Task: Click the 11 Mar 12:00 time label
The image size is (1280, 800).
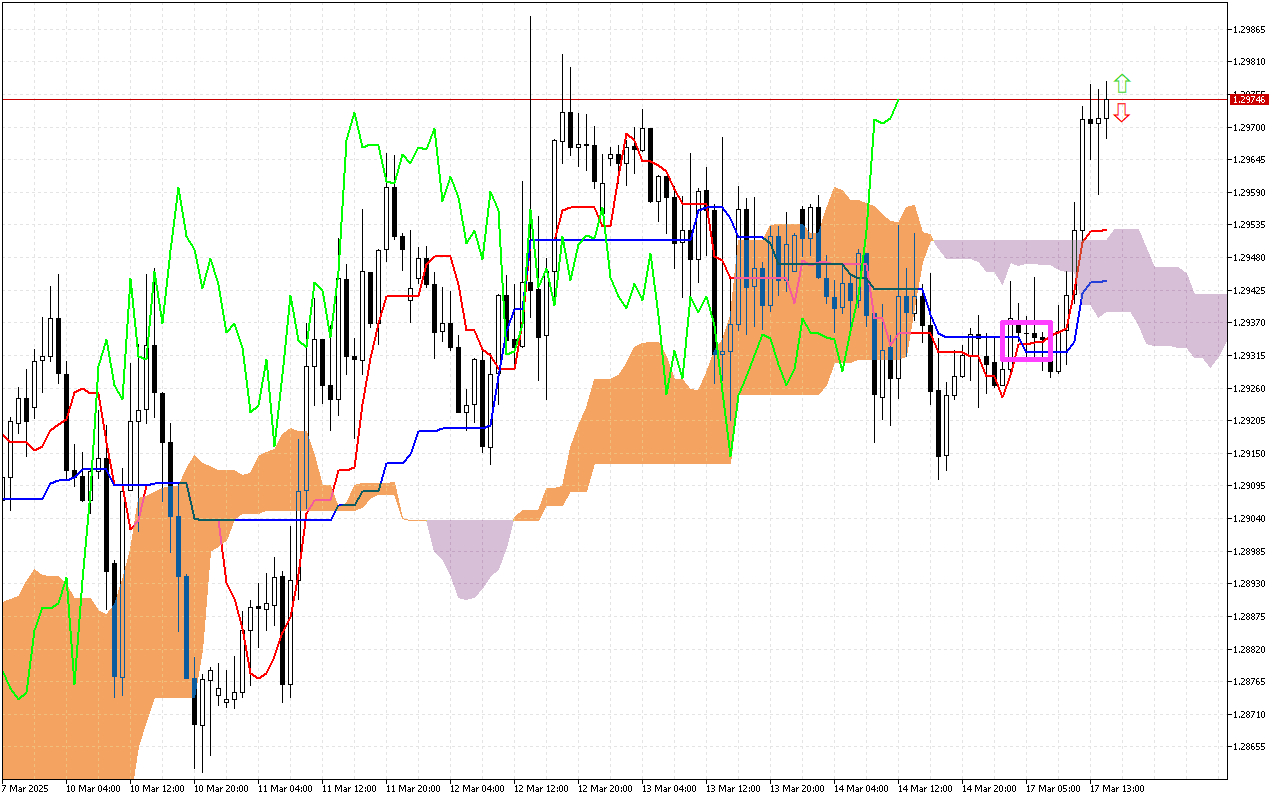Action: click(349, 788)
